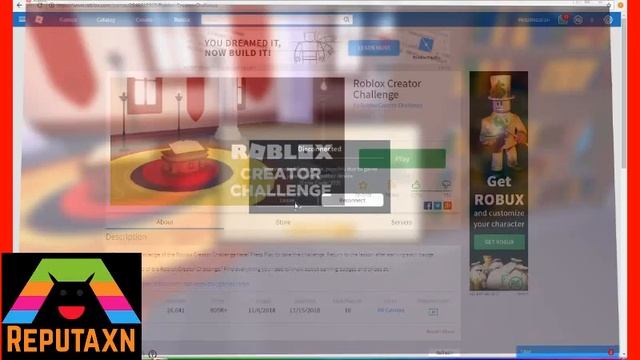Screen dimensions: 640x360
Task: Click the browser back arrow
Action: (x=20, y=5)
